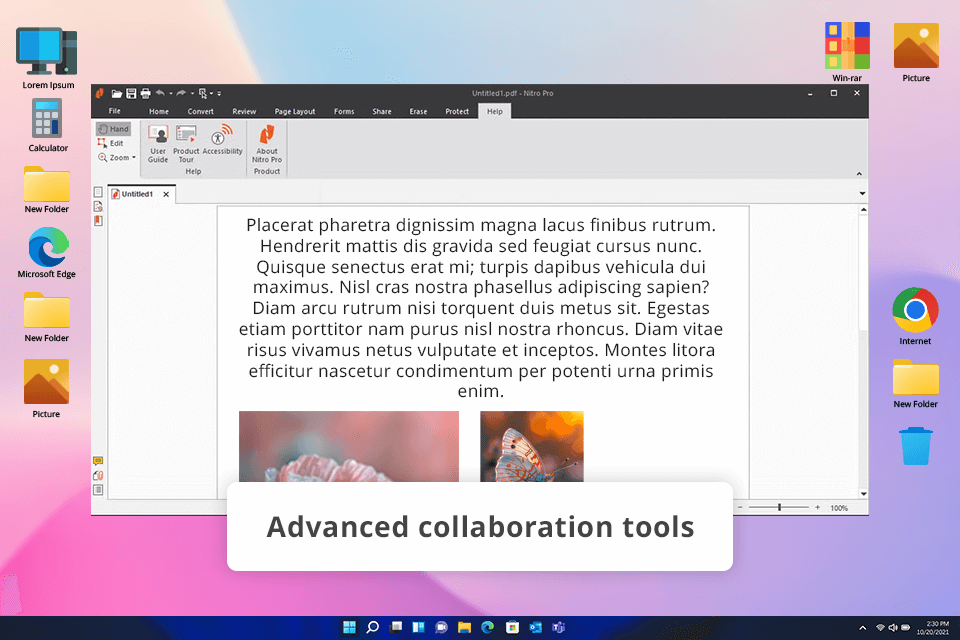Click the Help ribbon tab
The width and height of the screenshot is (960, 640).
495,111
